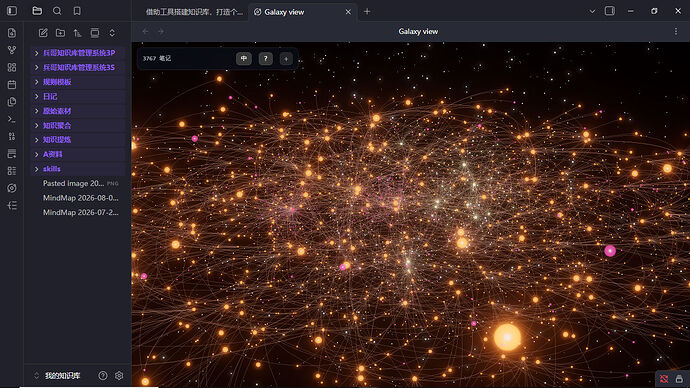The image size is (690, 388).
Task: Open the MindMap 2026-08-0... file
Action: [x=77, y=198]
